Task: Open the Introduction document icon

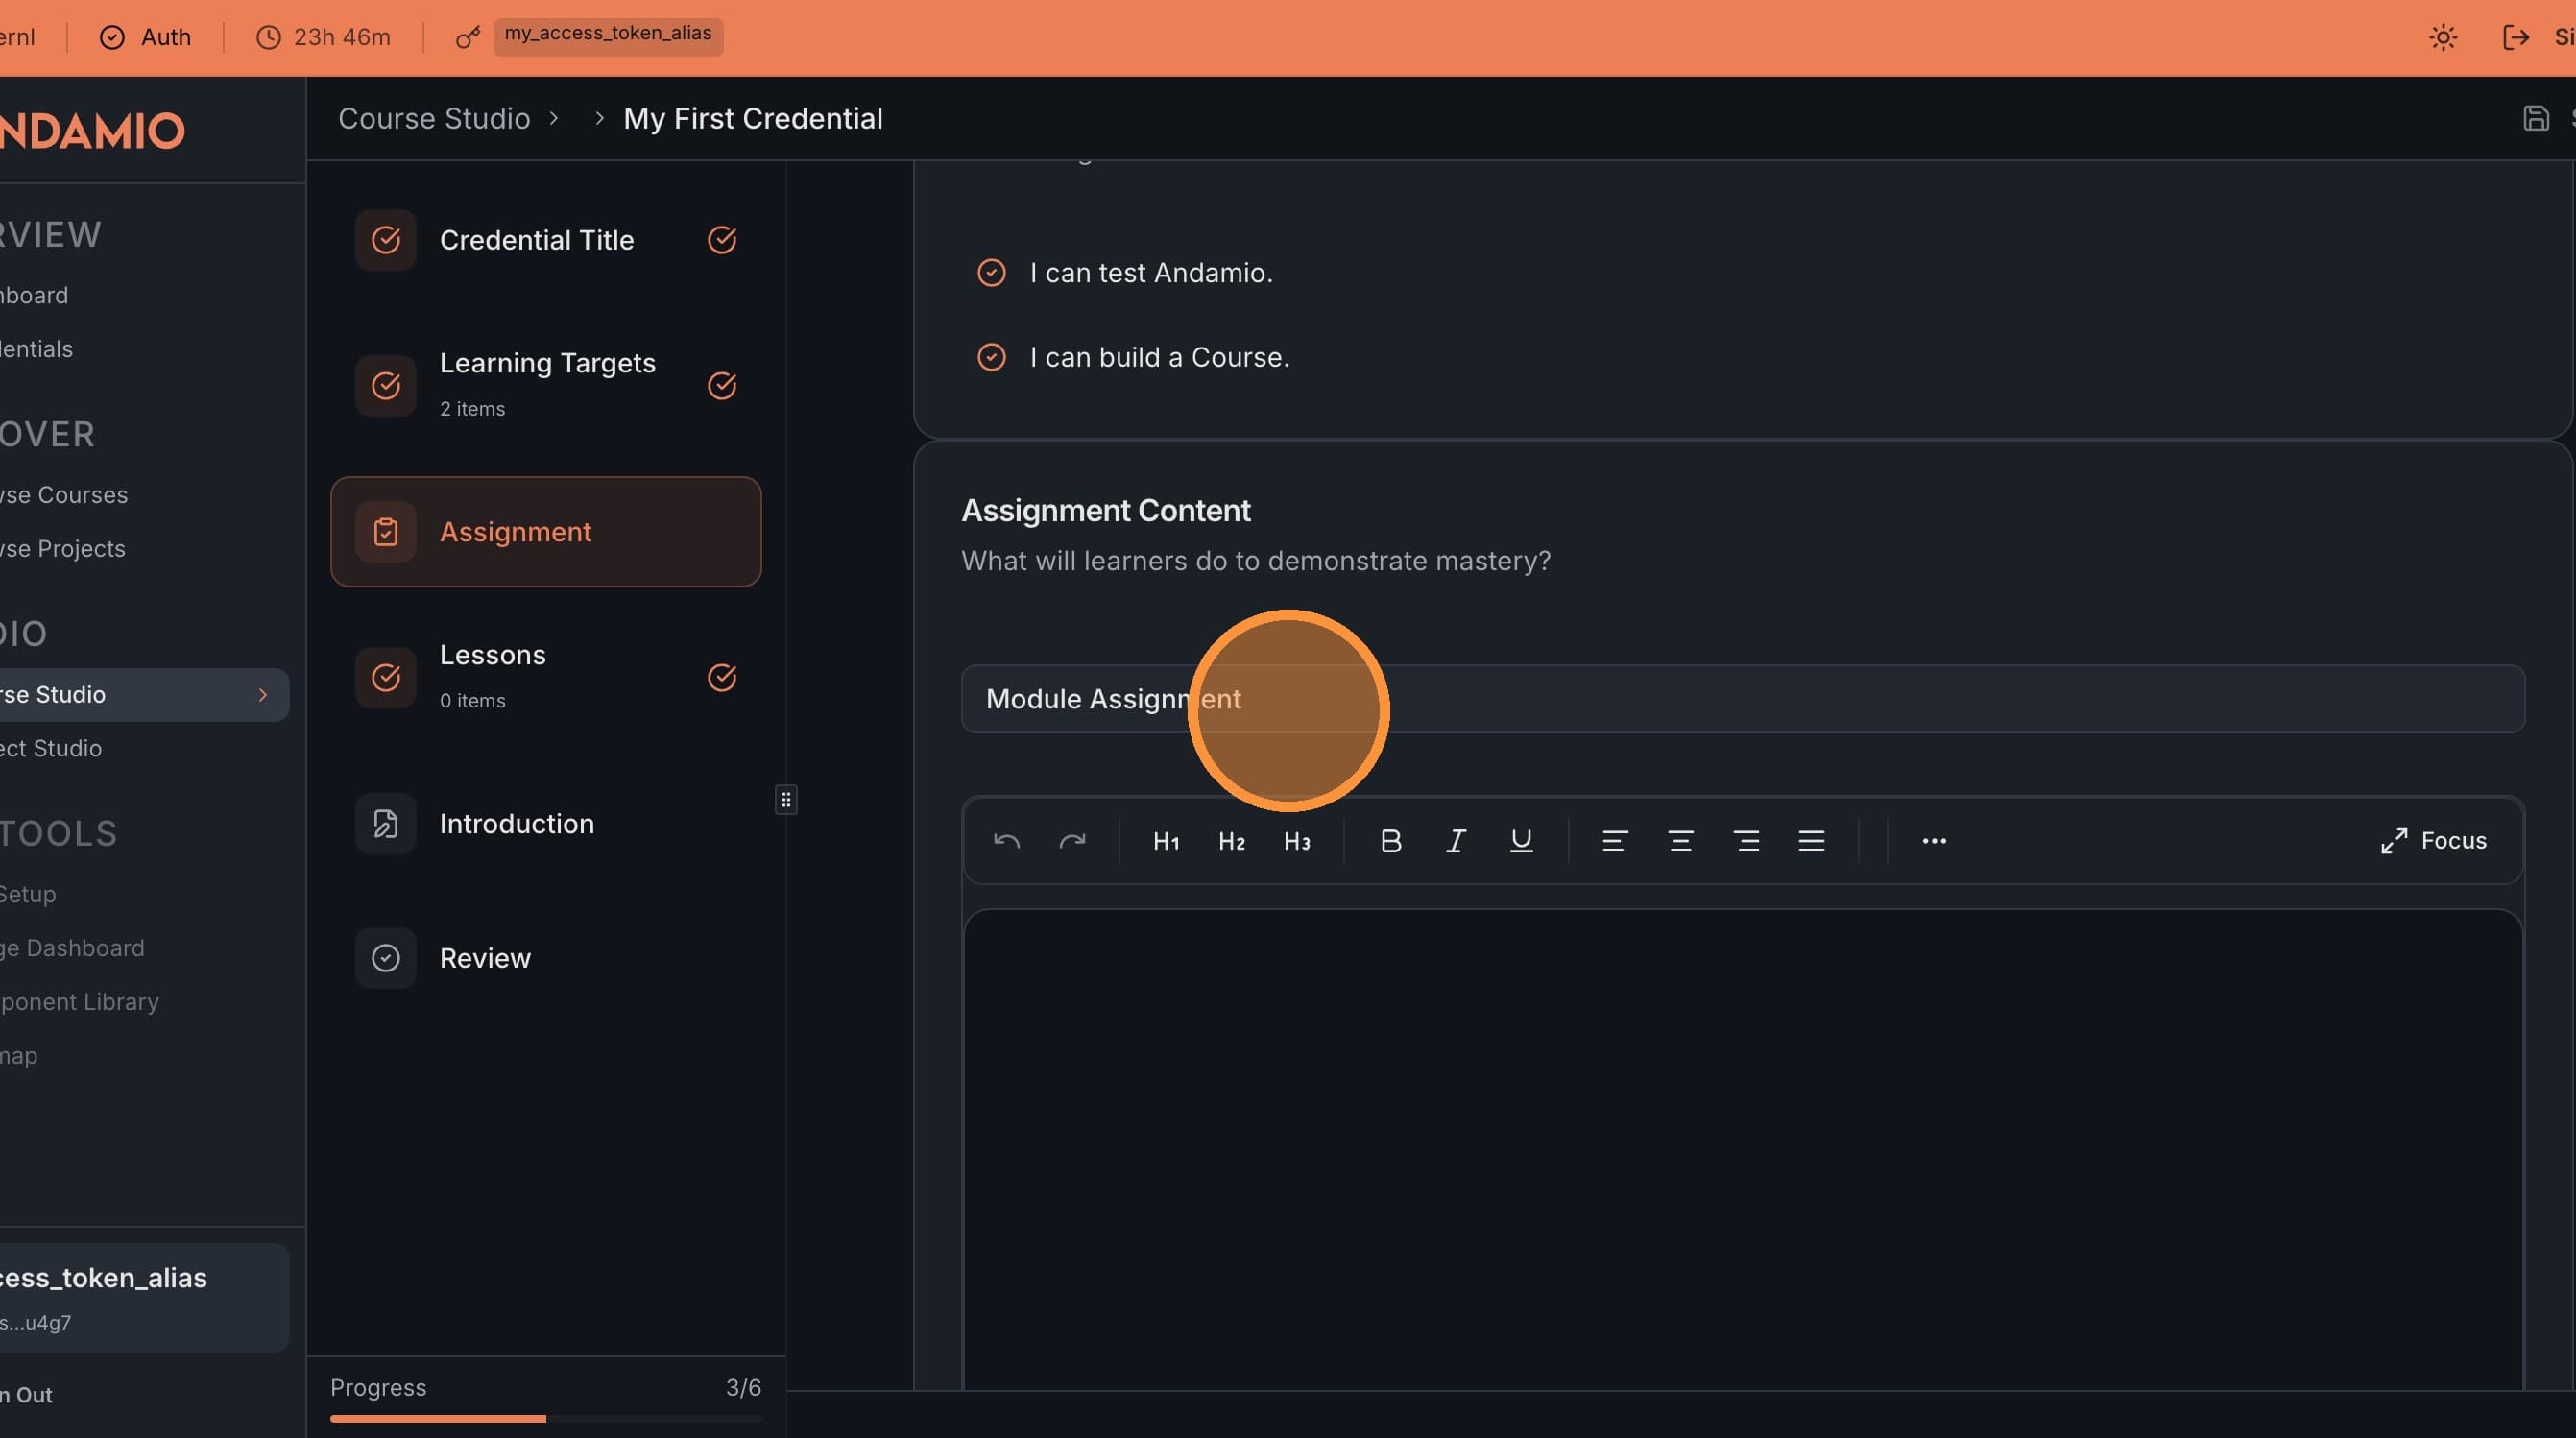Action: [386, 824]
